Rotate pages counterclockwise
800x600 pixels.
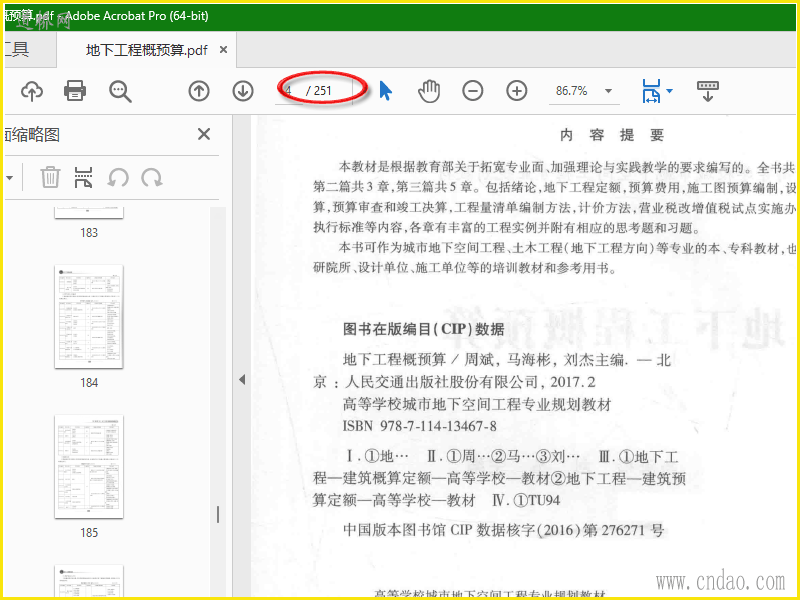tap(118, 178)
